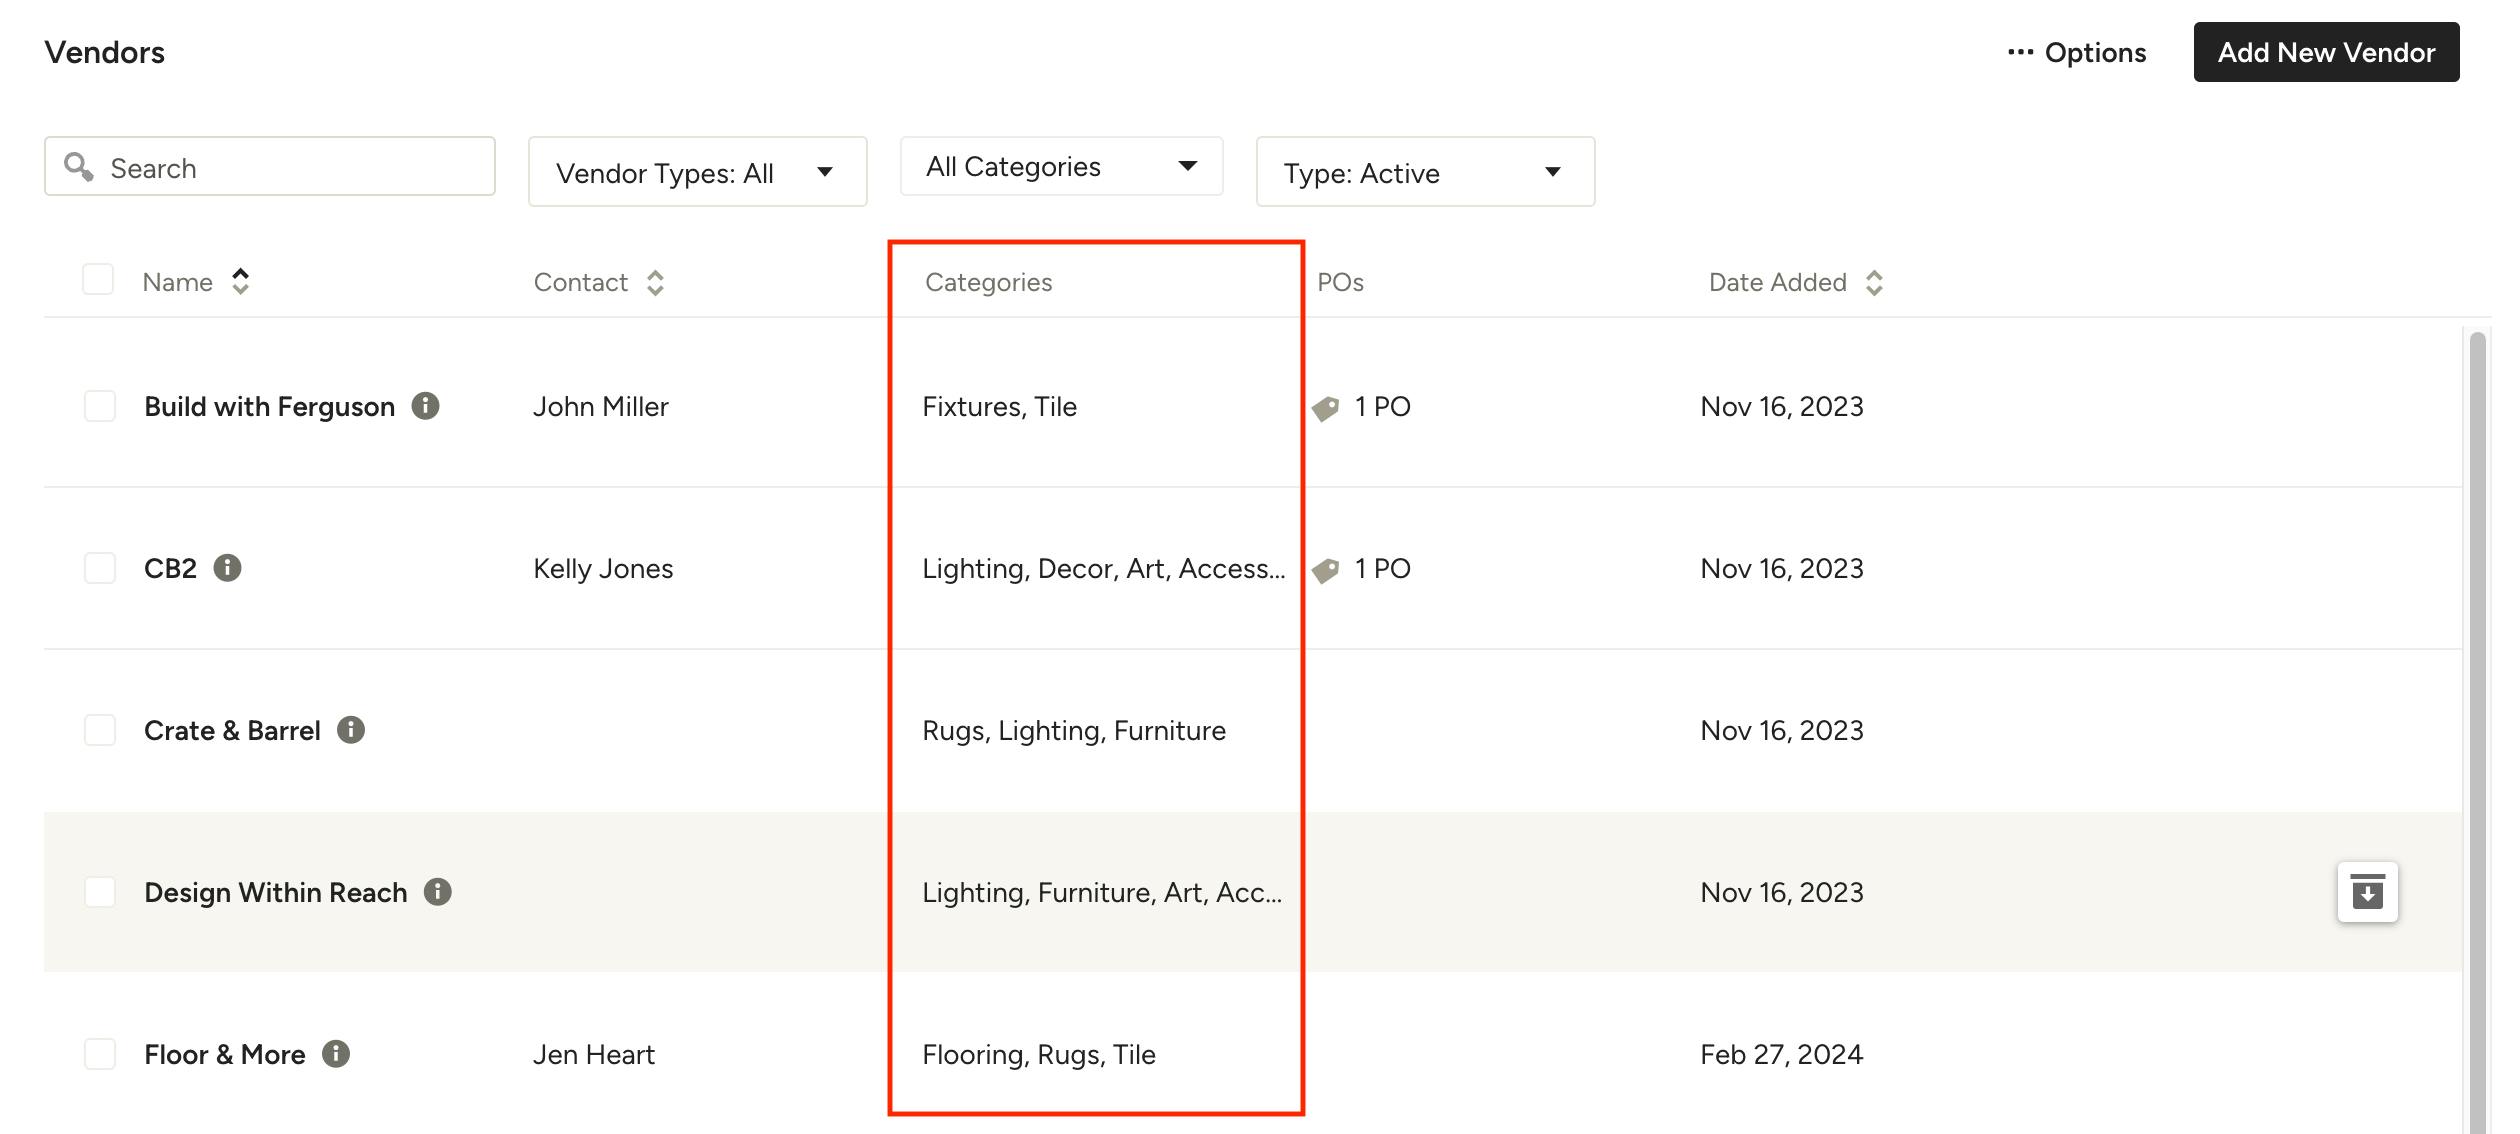This screenshot has width=2520, height=1134.
Task: Click the info icon next to Floor & More
Action: (337, 1053)
